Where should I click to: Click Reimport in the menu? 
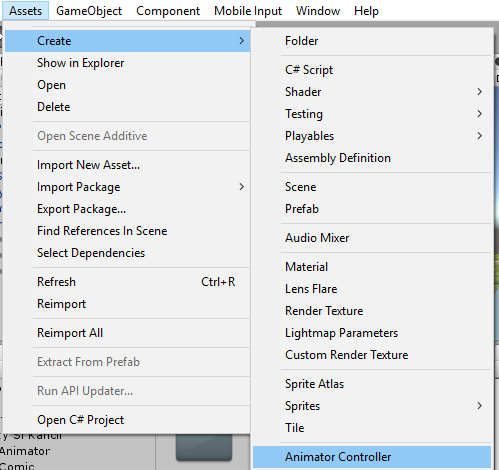[127, 304]
